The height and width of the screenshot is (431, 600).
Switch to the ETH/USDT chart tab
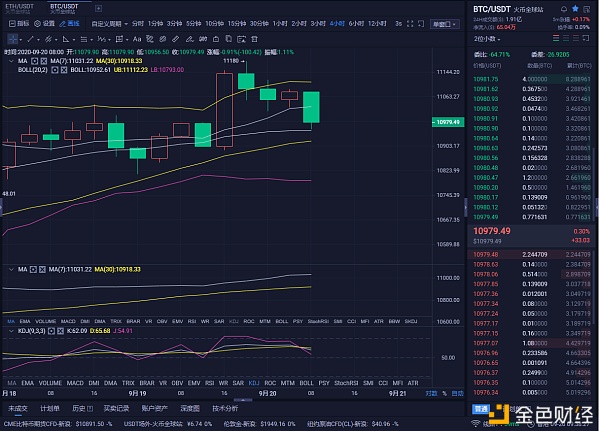pyautogui.click(x=18, y=6)
